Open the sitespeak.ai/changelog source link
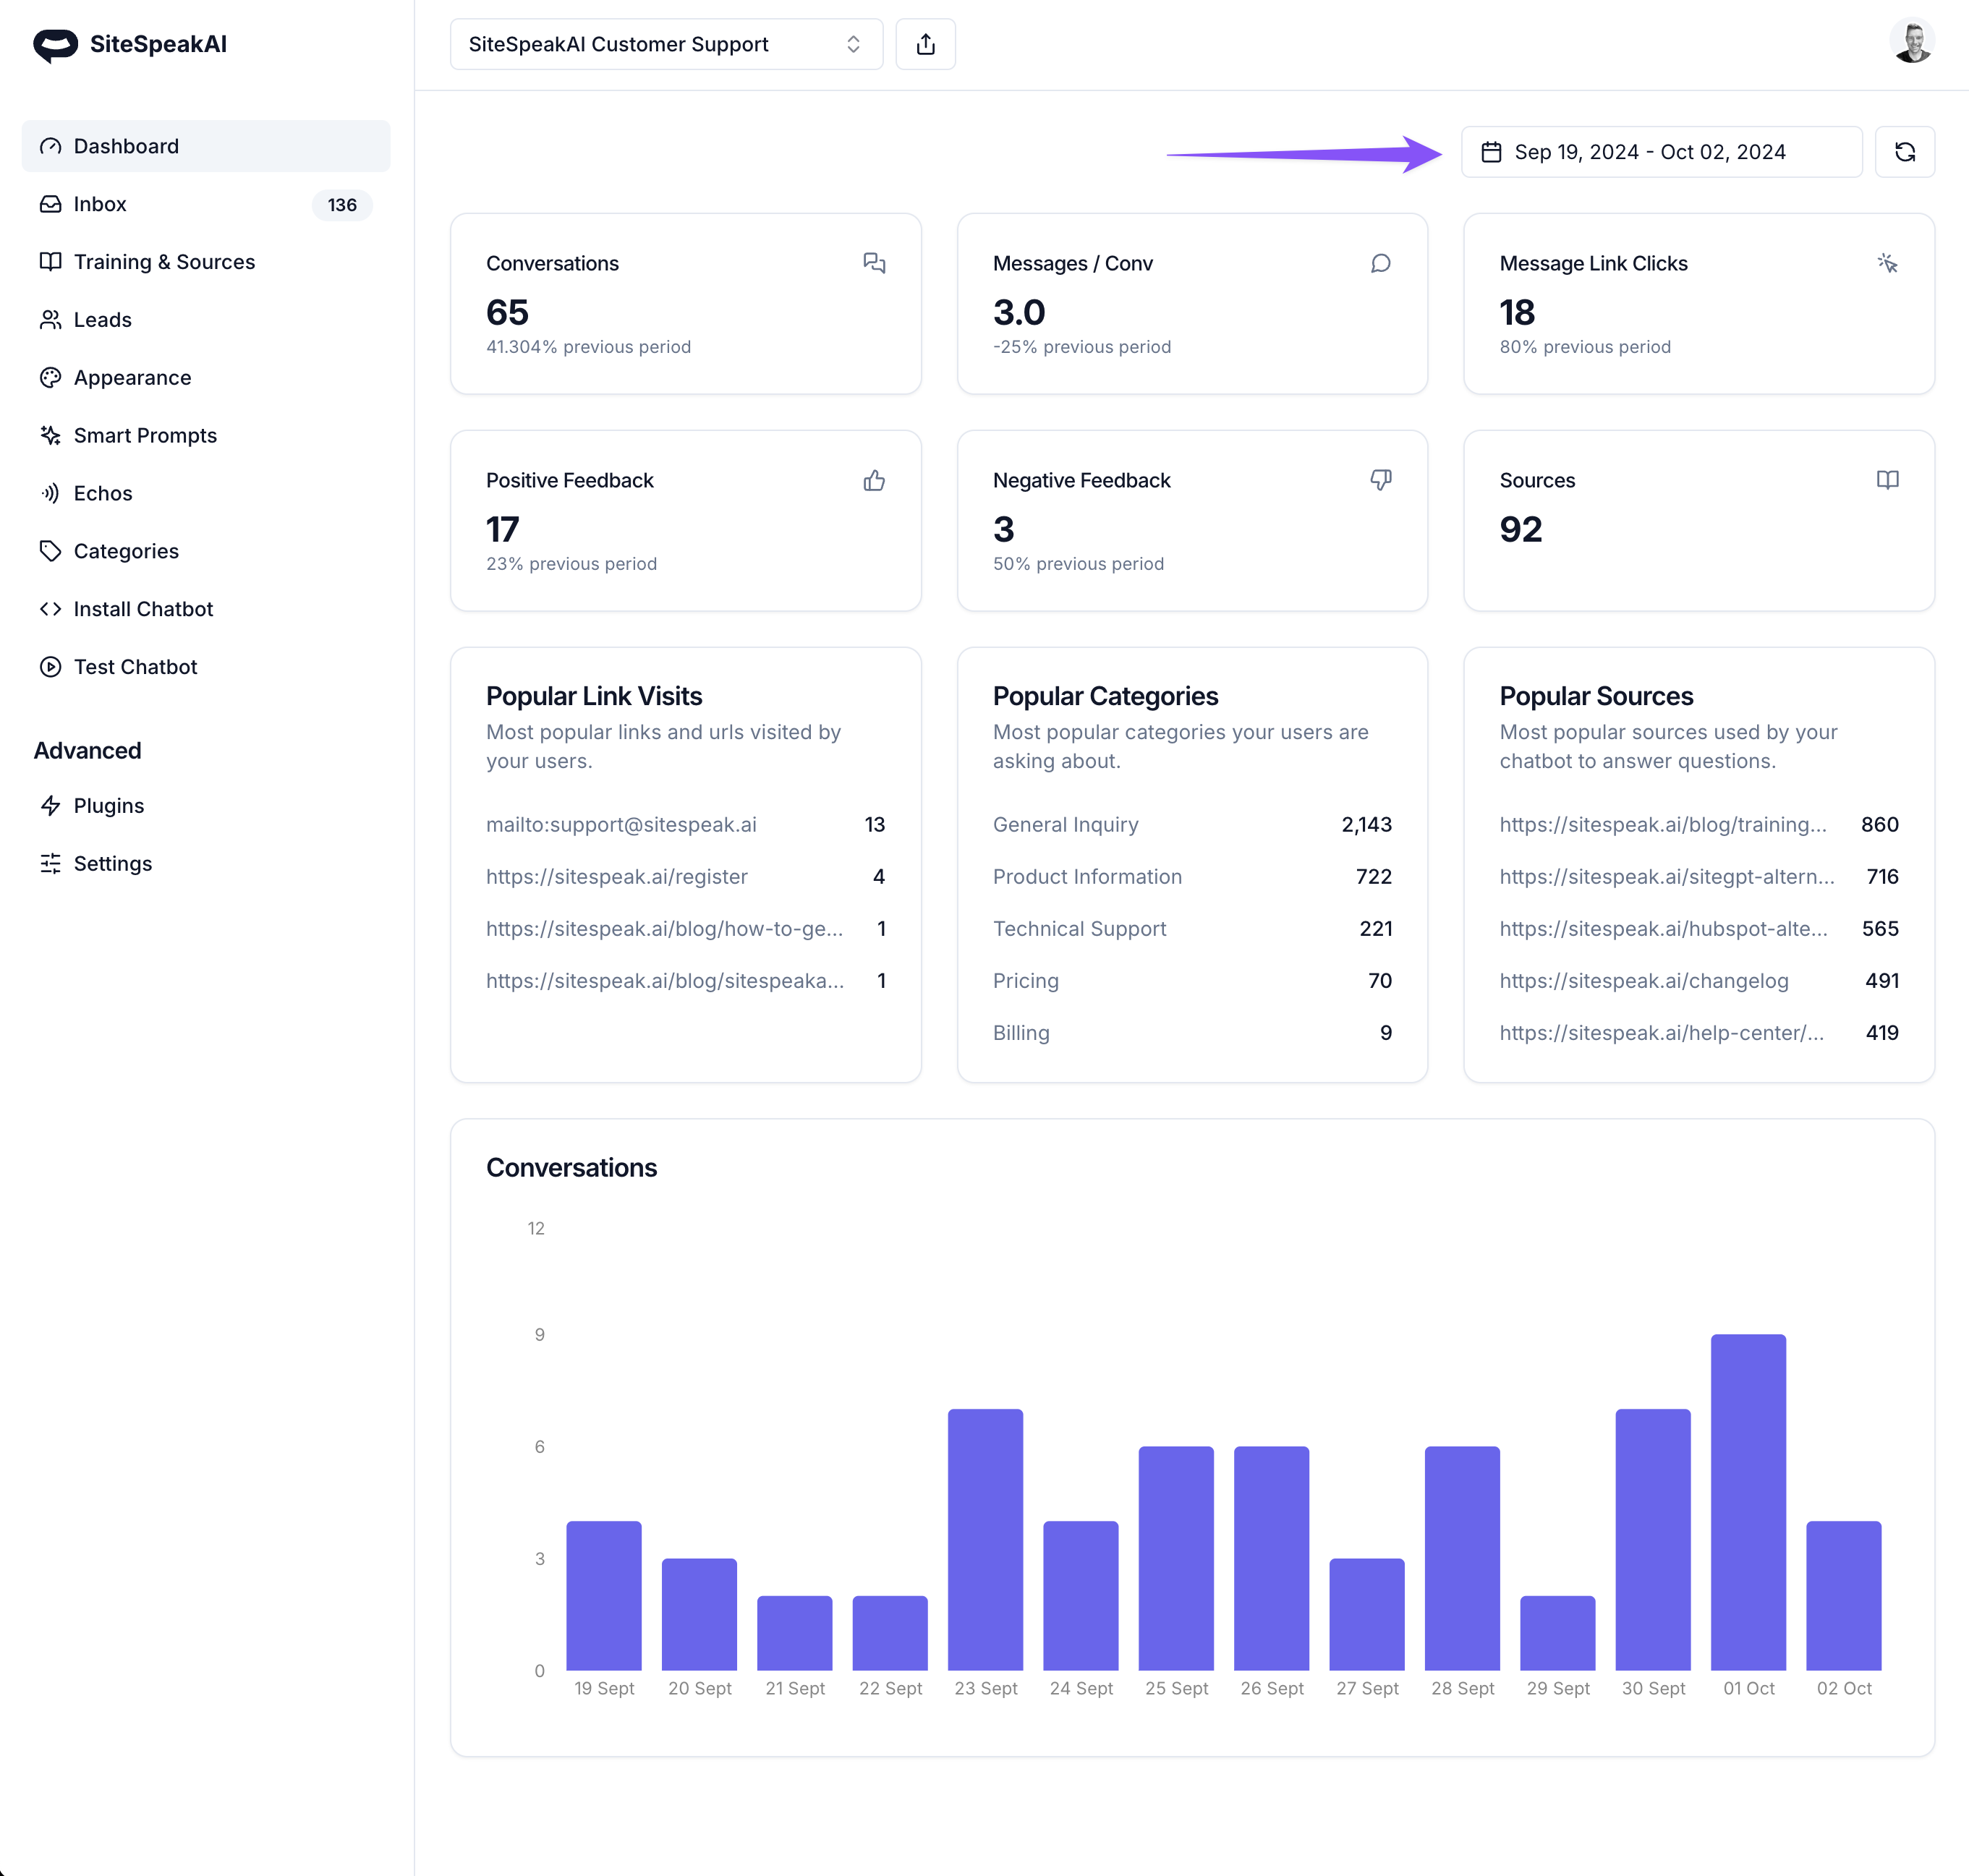1969x1876 pixels. pyautogui.click(x=1643, y=981)
